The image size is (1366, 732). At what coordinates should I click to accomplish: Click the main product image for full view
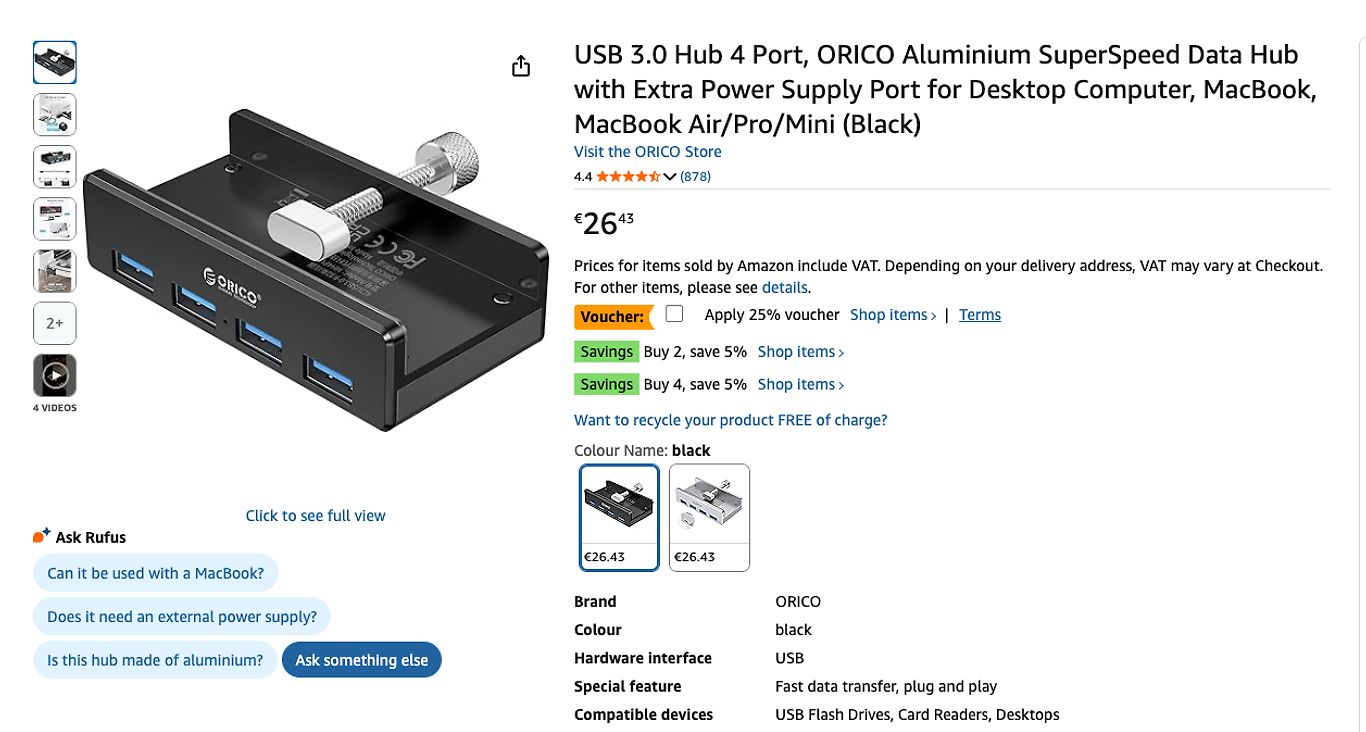pos(315,270)
